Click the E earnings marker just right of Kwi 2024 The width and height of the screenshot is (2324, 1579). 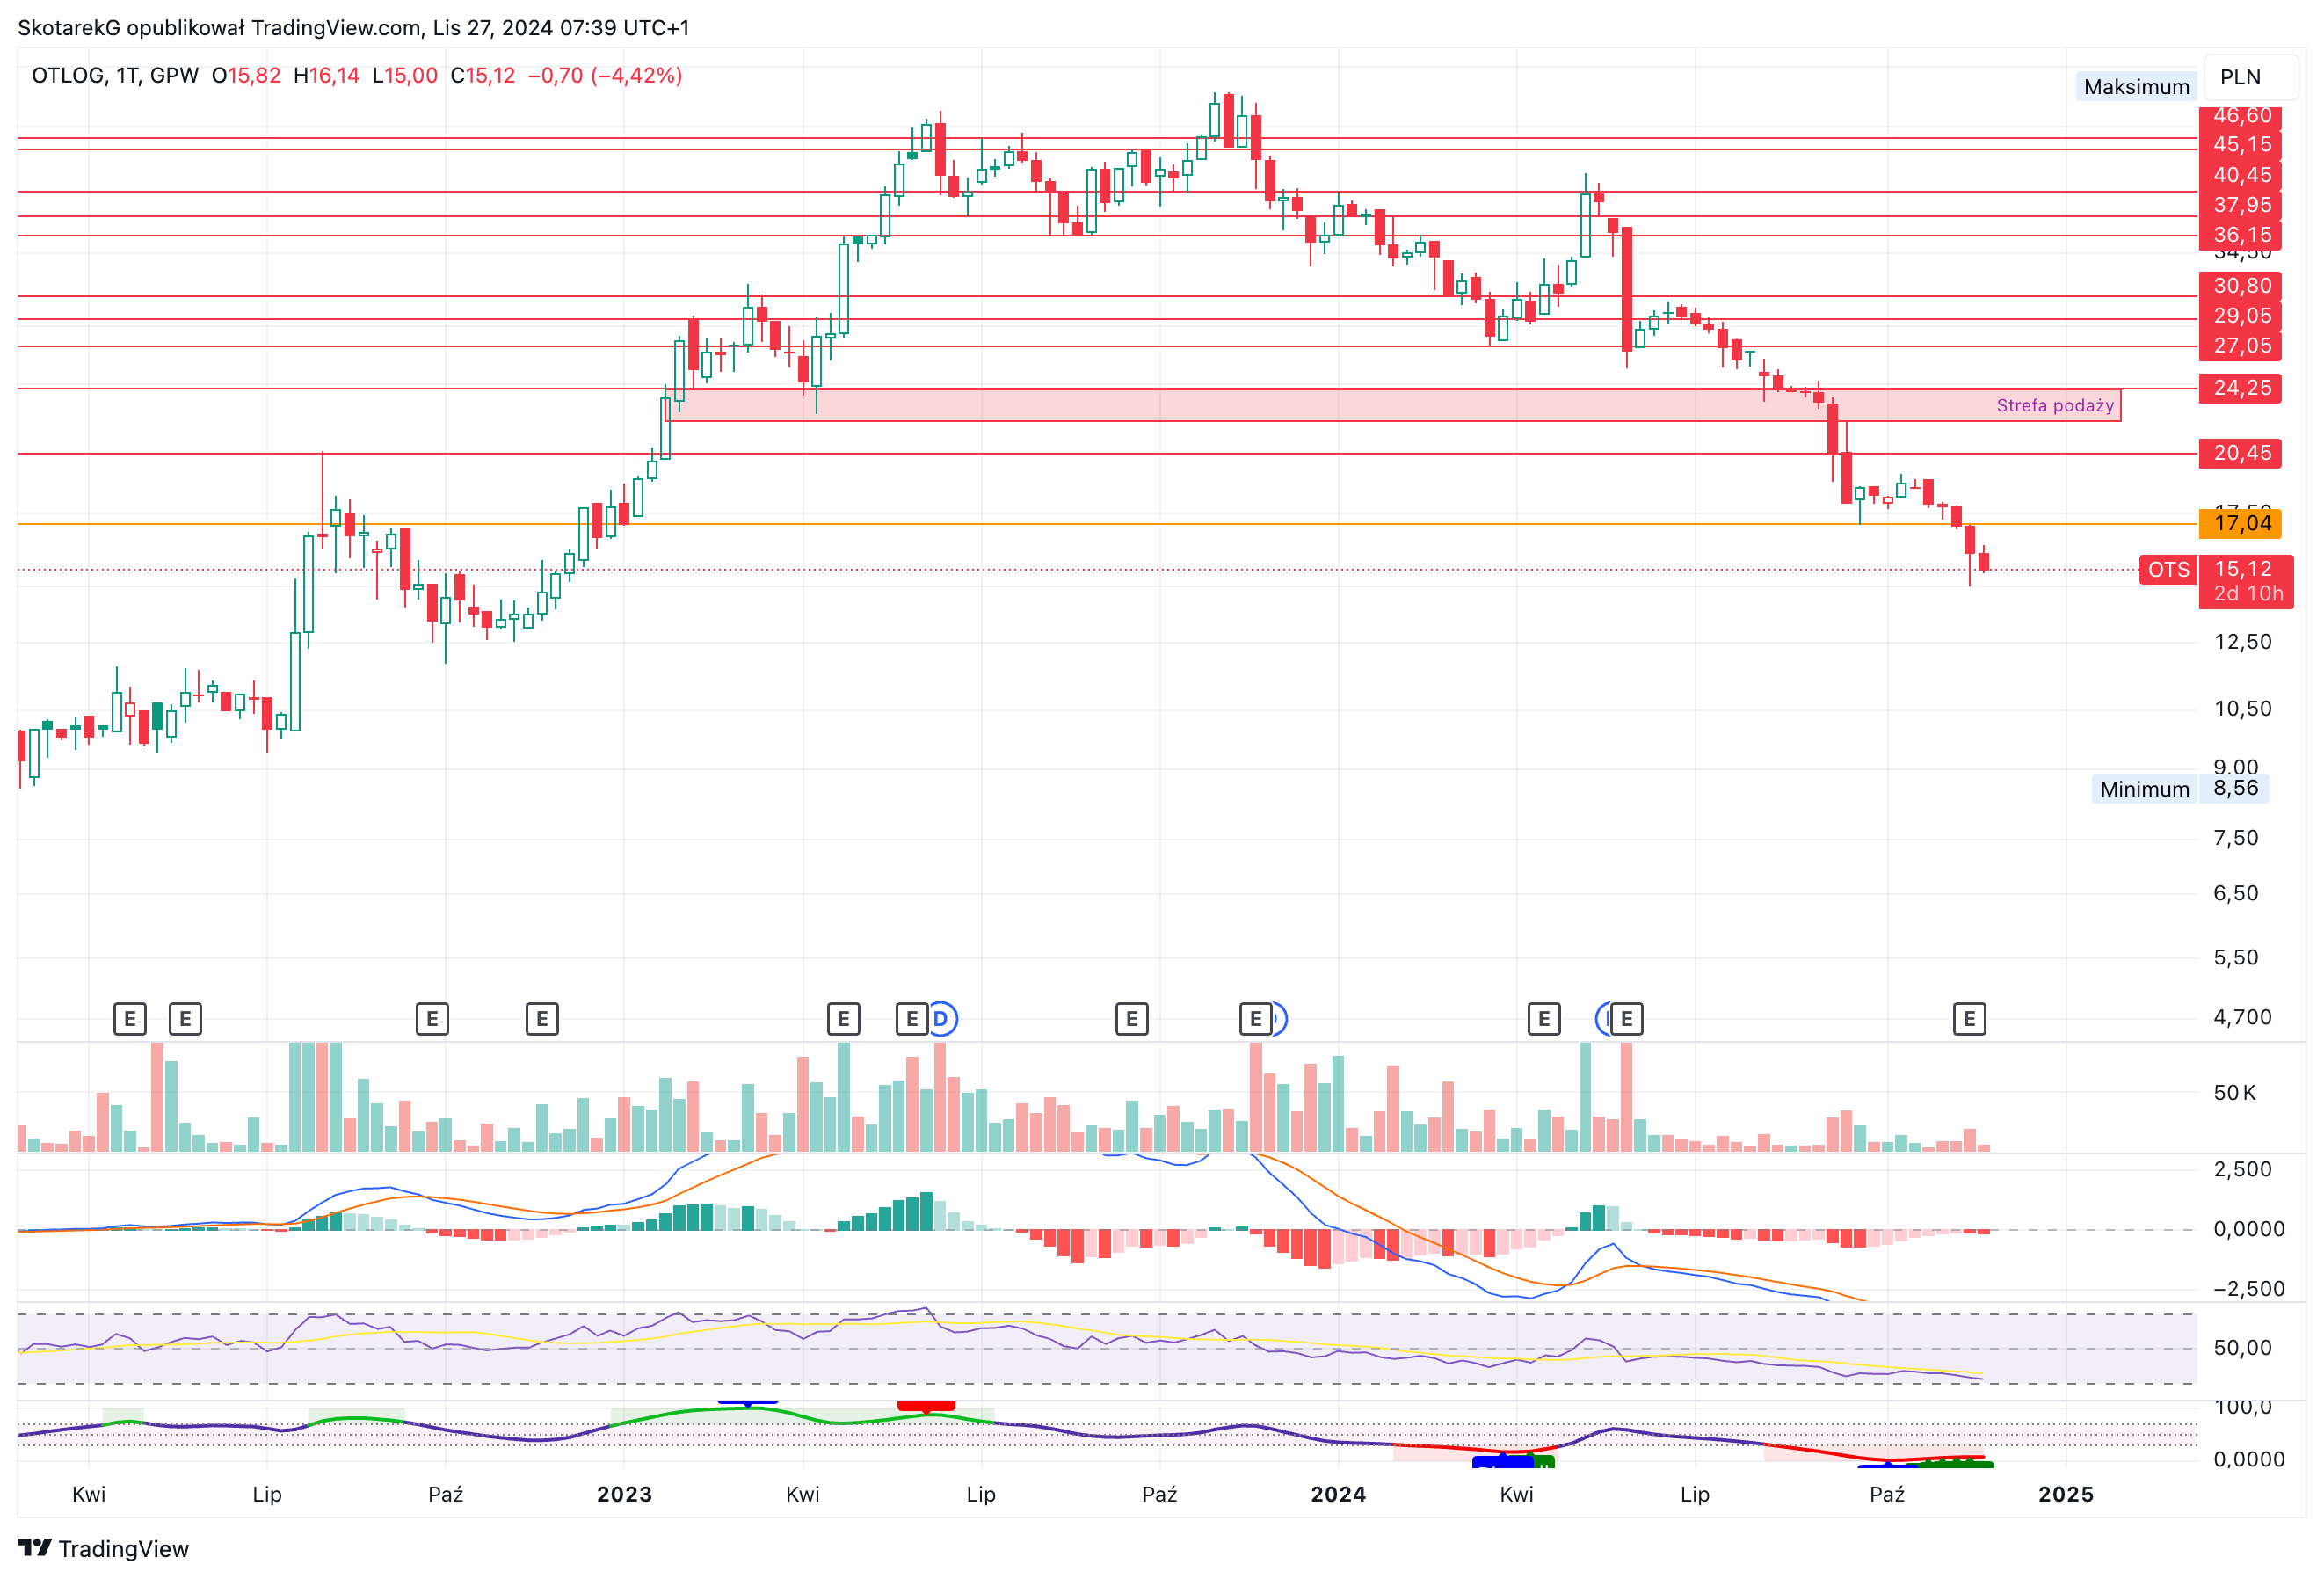(x=1544, y=1019)
